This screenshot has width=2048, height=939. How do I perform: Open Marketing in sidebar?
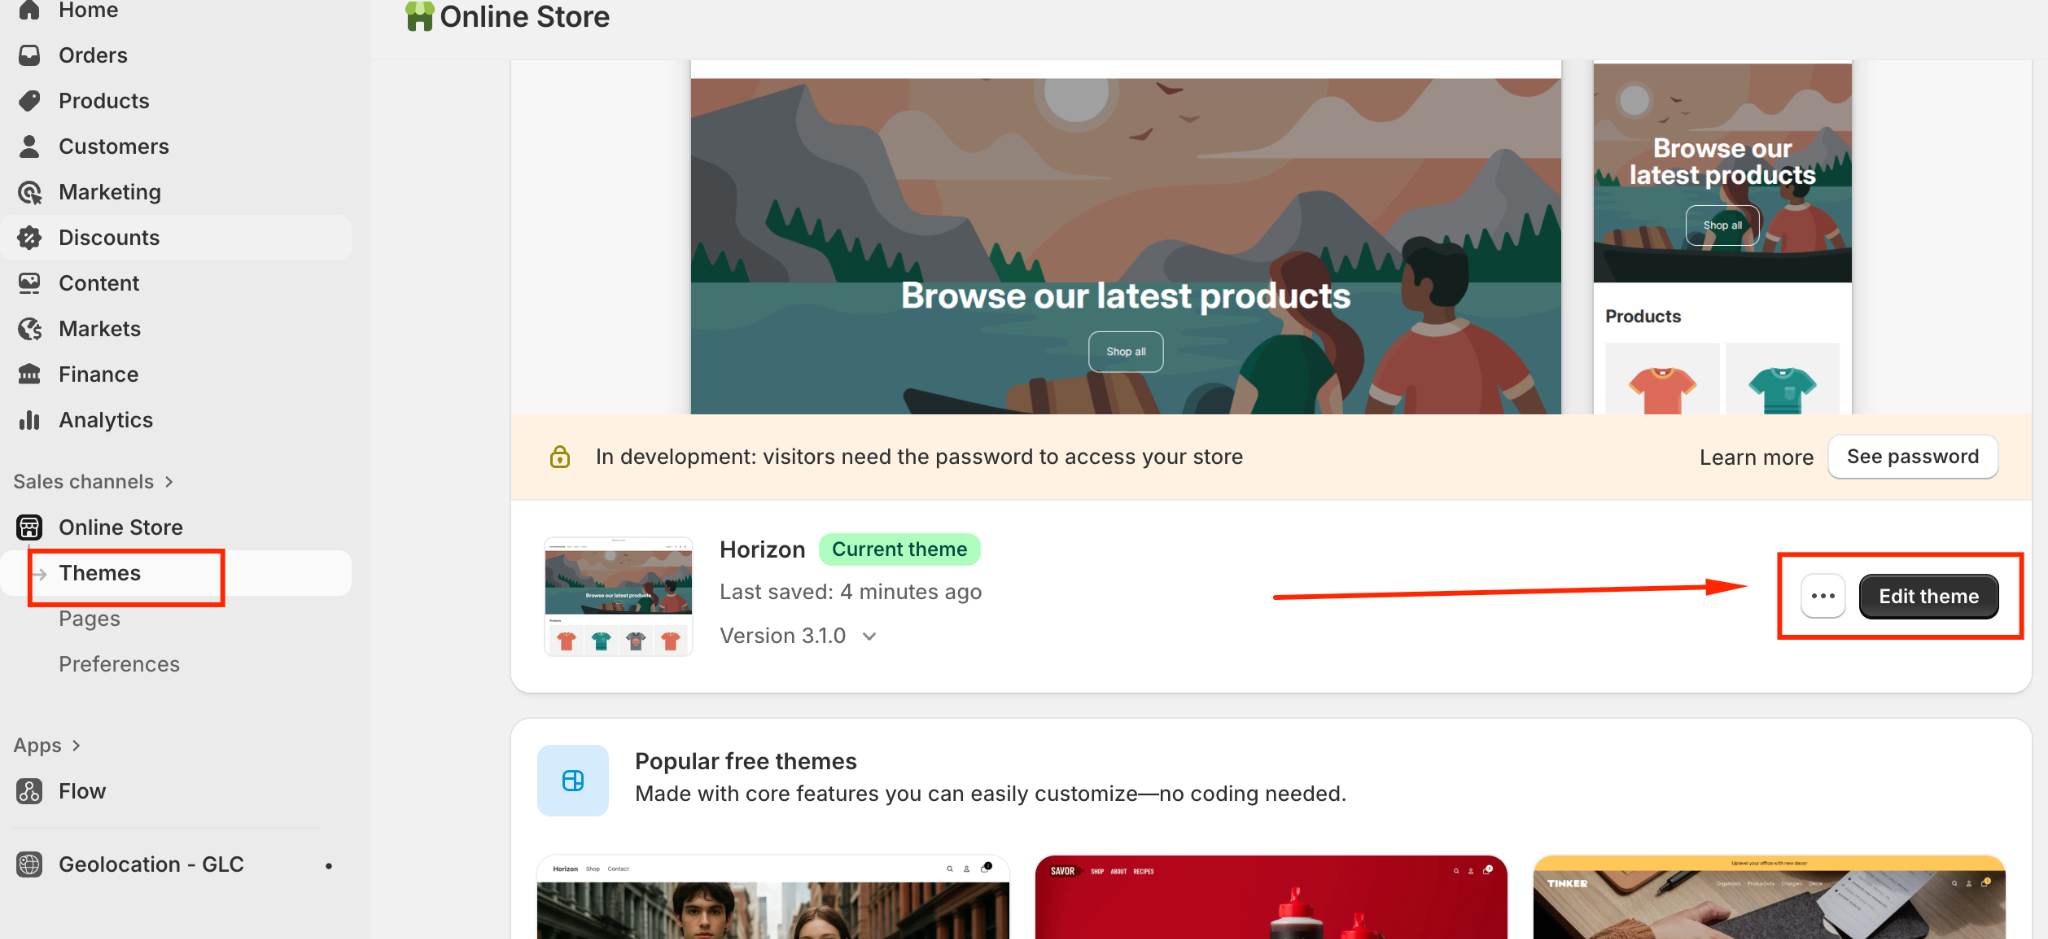(x=176, y=192)
